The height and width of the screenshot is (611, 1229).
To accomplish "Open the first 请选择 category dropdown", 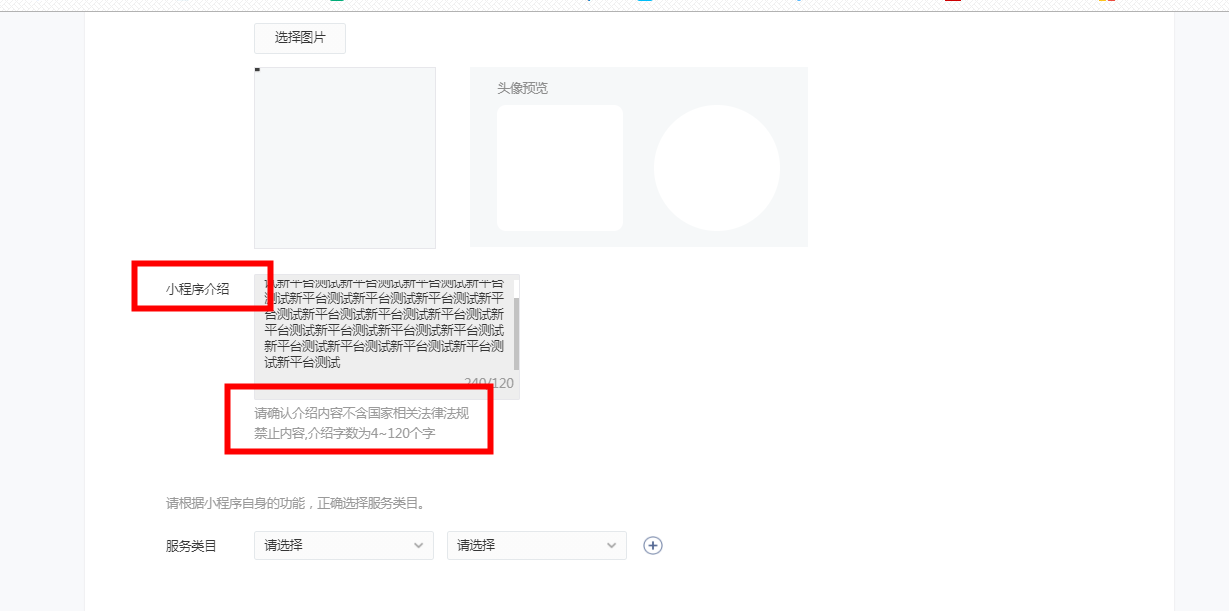I will click(344, 545).
